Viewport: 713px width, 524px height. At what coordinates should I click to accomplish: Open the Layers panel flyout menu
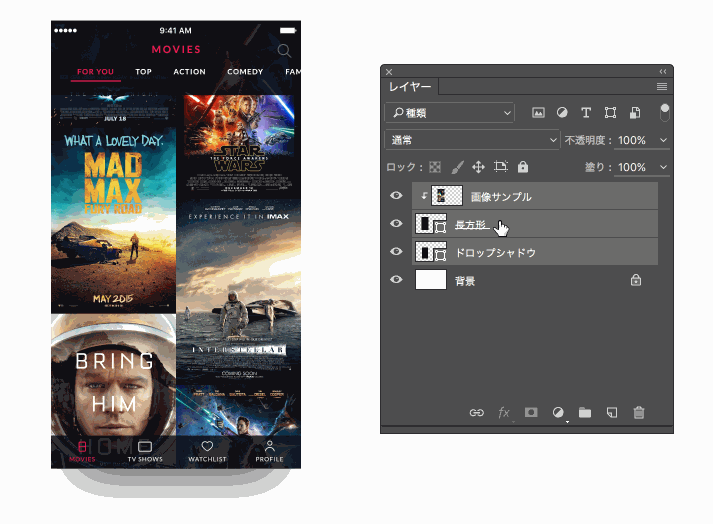[x=662, y=86]
